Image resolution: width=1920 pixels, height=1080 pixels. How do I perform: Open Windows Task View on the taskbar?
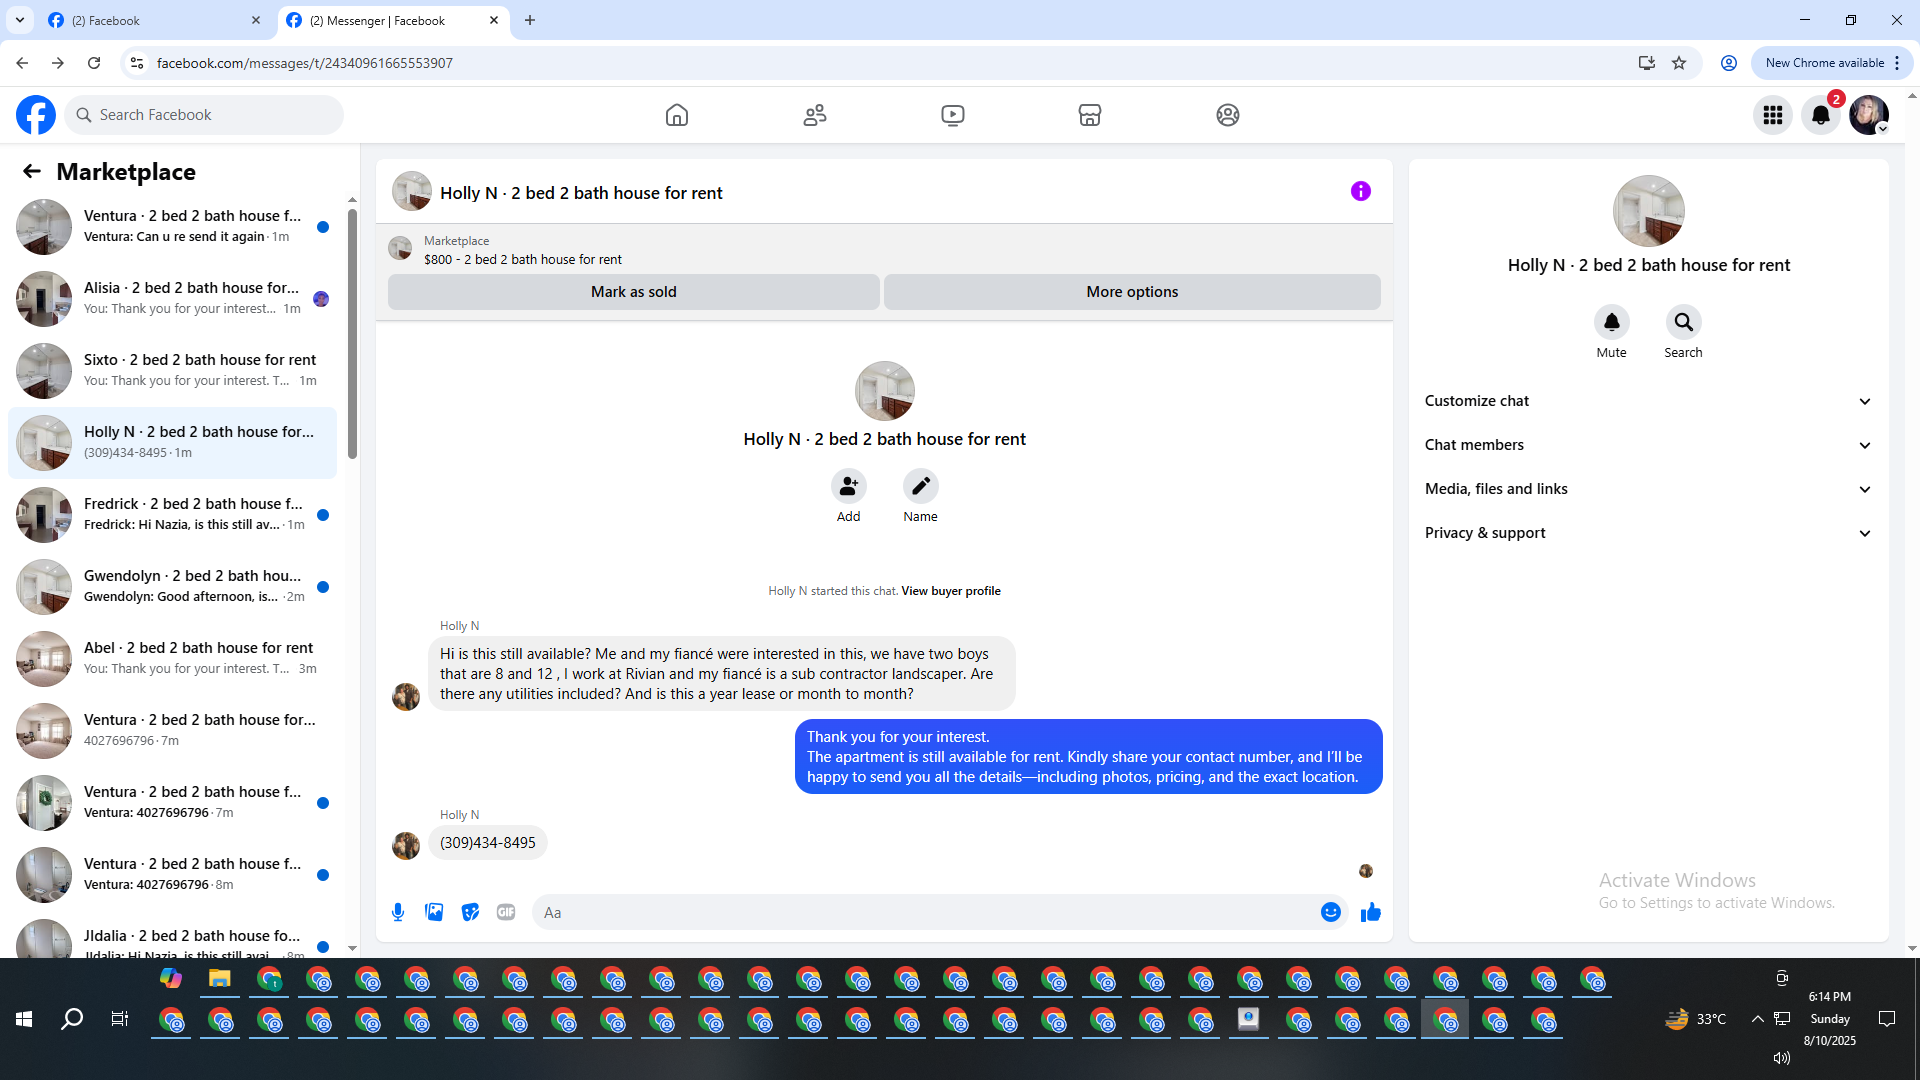coord(119,1019)
